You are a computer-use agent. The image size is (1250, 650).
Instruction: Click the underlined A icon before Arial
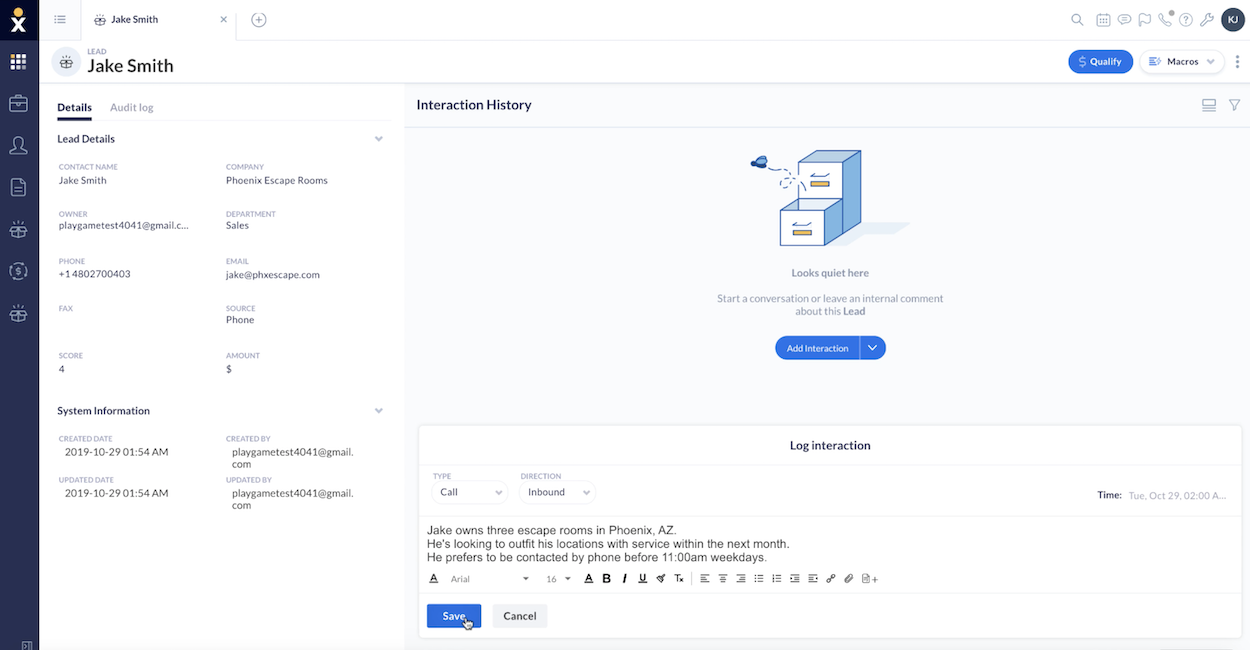pyautogui.click(x=434, y=579)
